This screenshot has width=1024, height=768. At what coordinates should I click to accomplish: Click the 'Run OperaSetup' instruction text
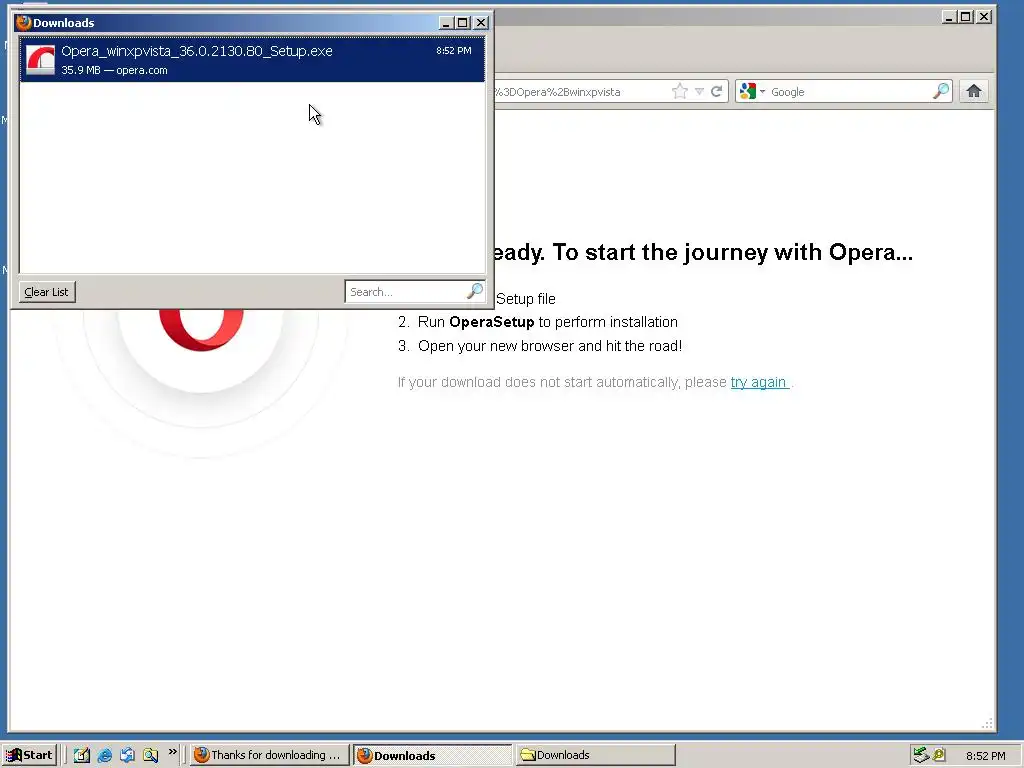(x=547, y=322)
